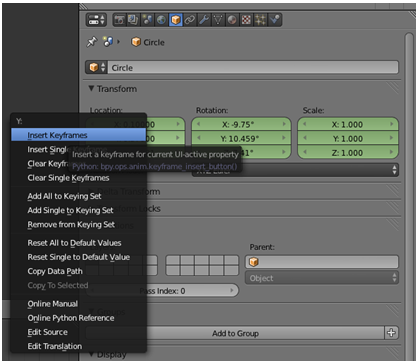Increase Scale Z with its right arrow
The height and width of the screenshot is (363, 418).
coord(392,153)
